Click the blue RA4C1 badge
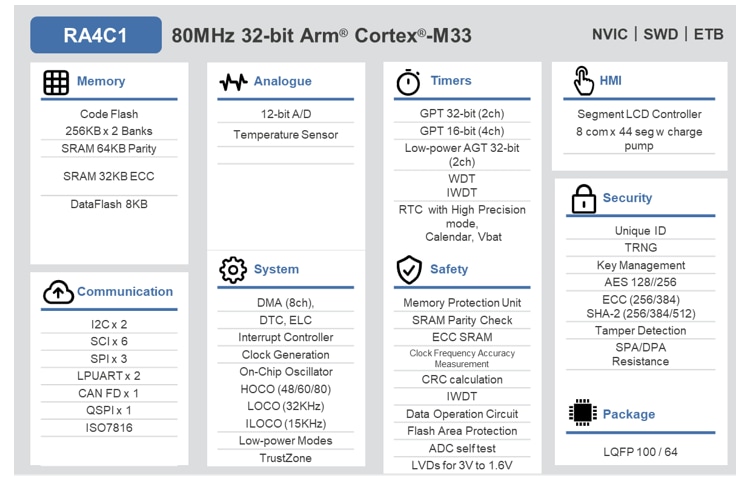This screenshot has height=482, width=746. click(x=95, y=36)
